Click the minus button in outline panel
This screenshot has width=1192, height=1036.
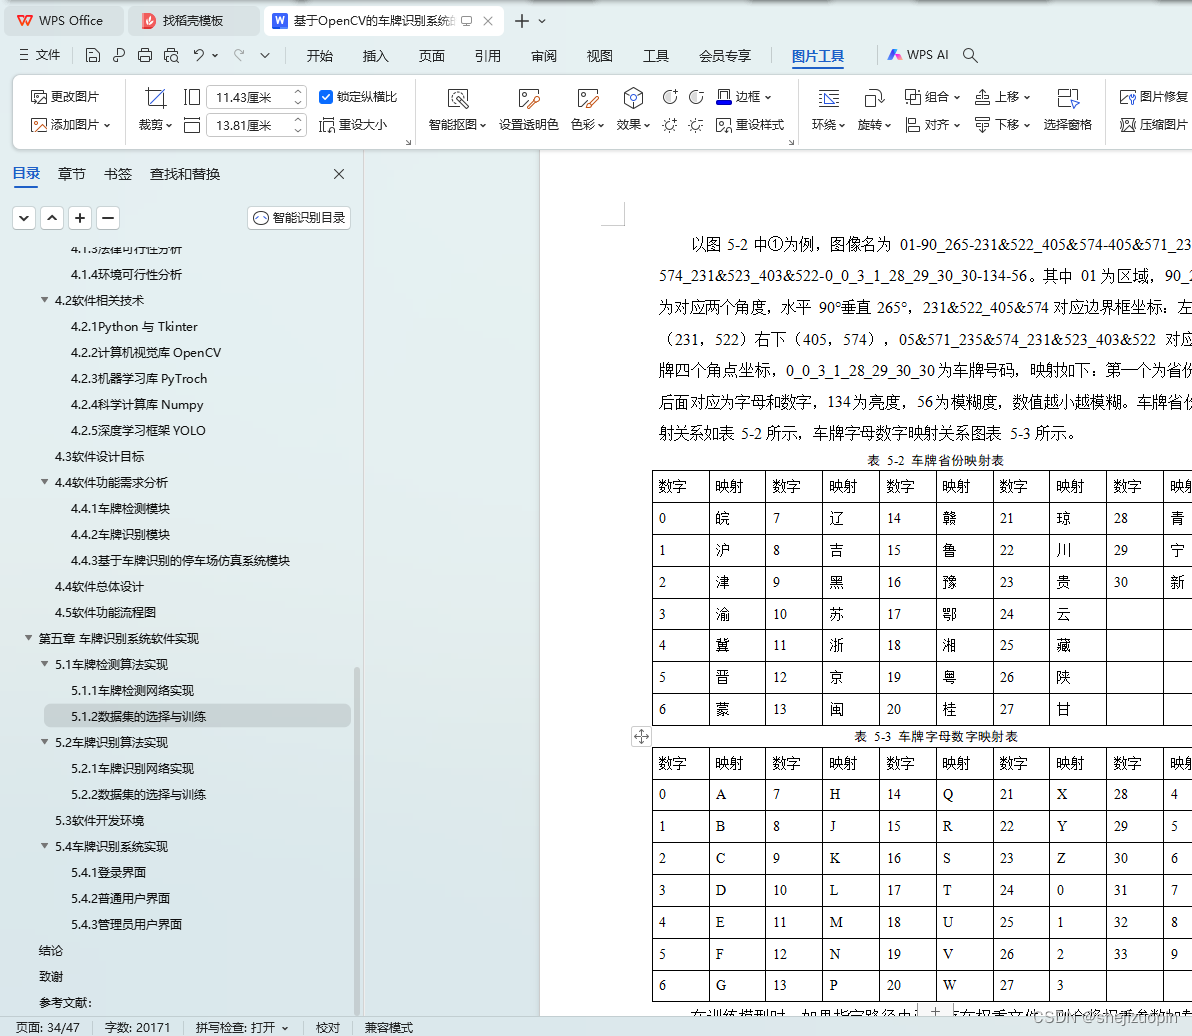pos(108,218)
